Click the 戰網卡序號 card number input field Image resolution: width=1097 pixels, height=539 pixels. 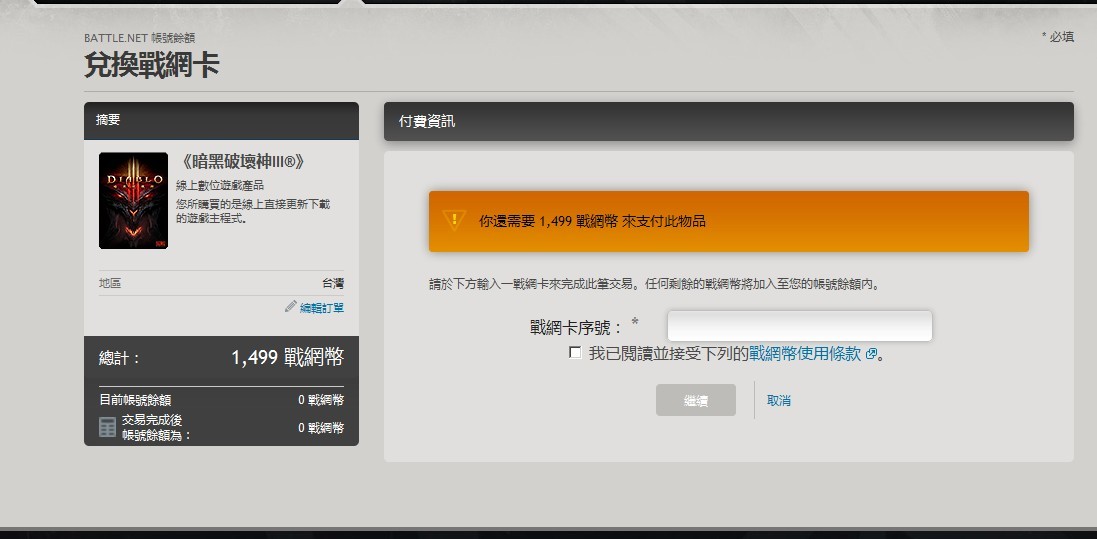coord(800,326)
